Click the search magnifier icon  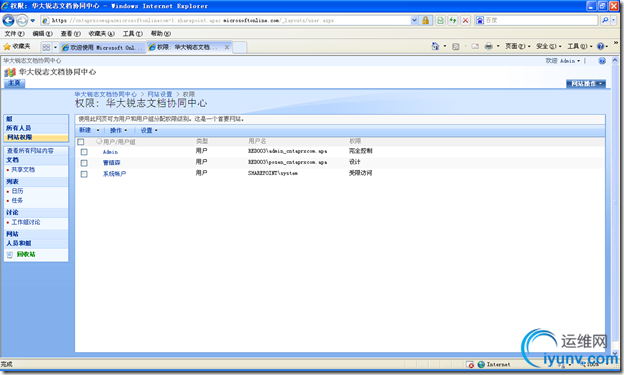(x=605, y=20)
